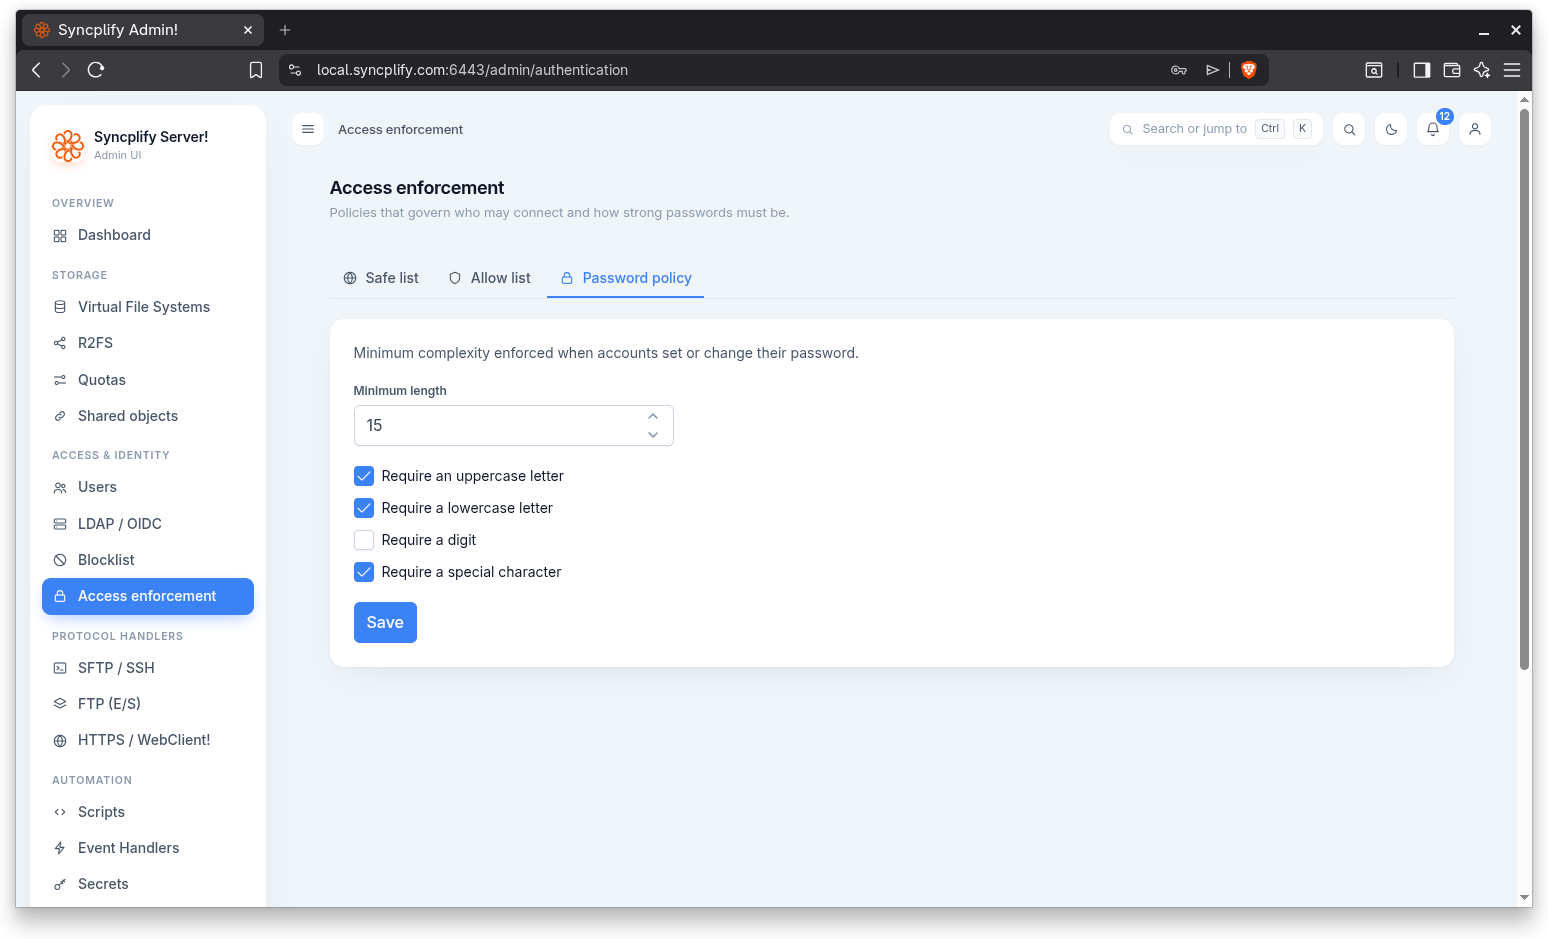1548x939 pixels.
Task: Open Dashboard from the sidebar
Action: click(x=148, y=235)
